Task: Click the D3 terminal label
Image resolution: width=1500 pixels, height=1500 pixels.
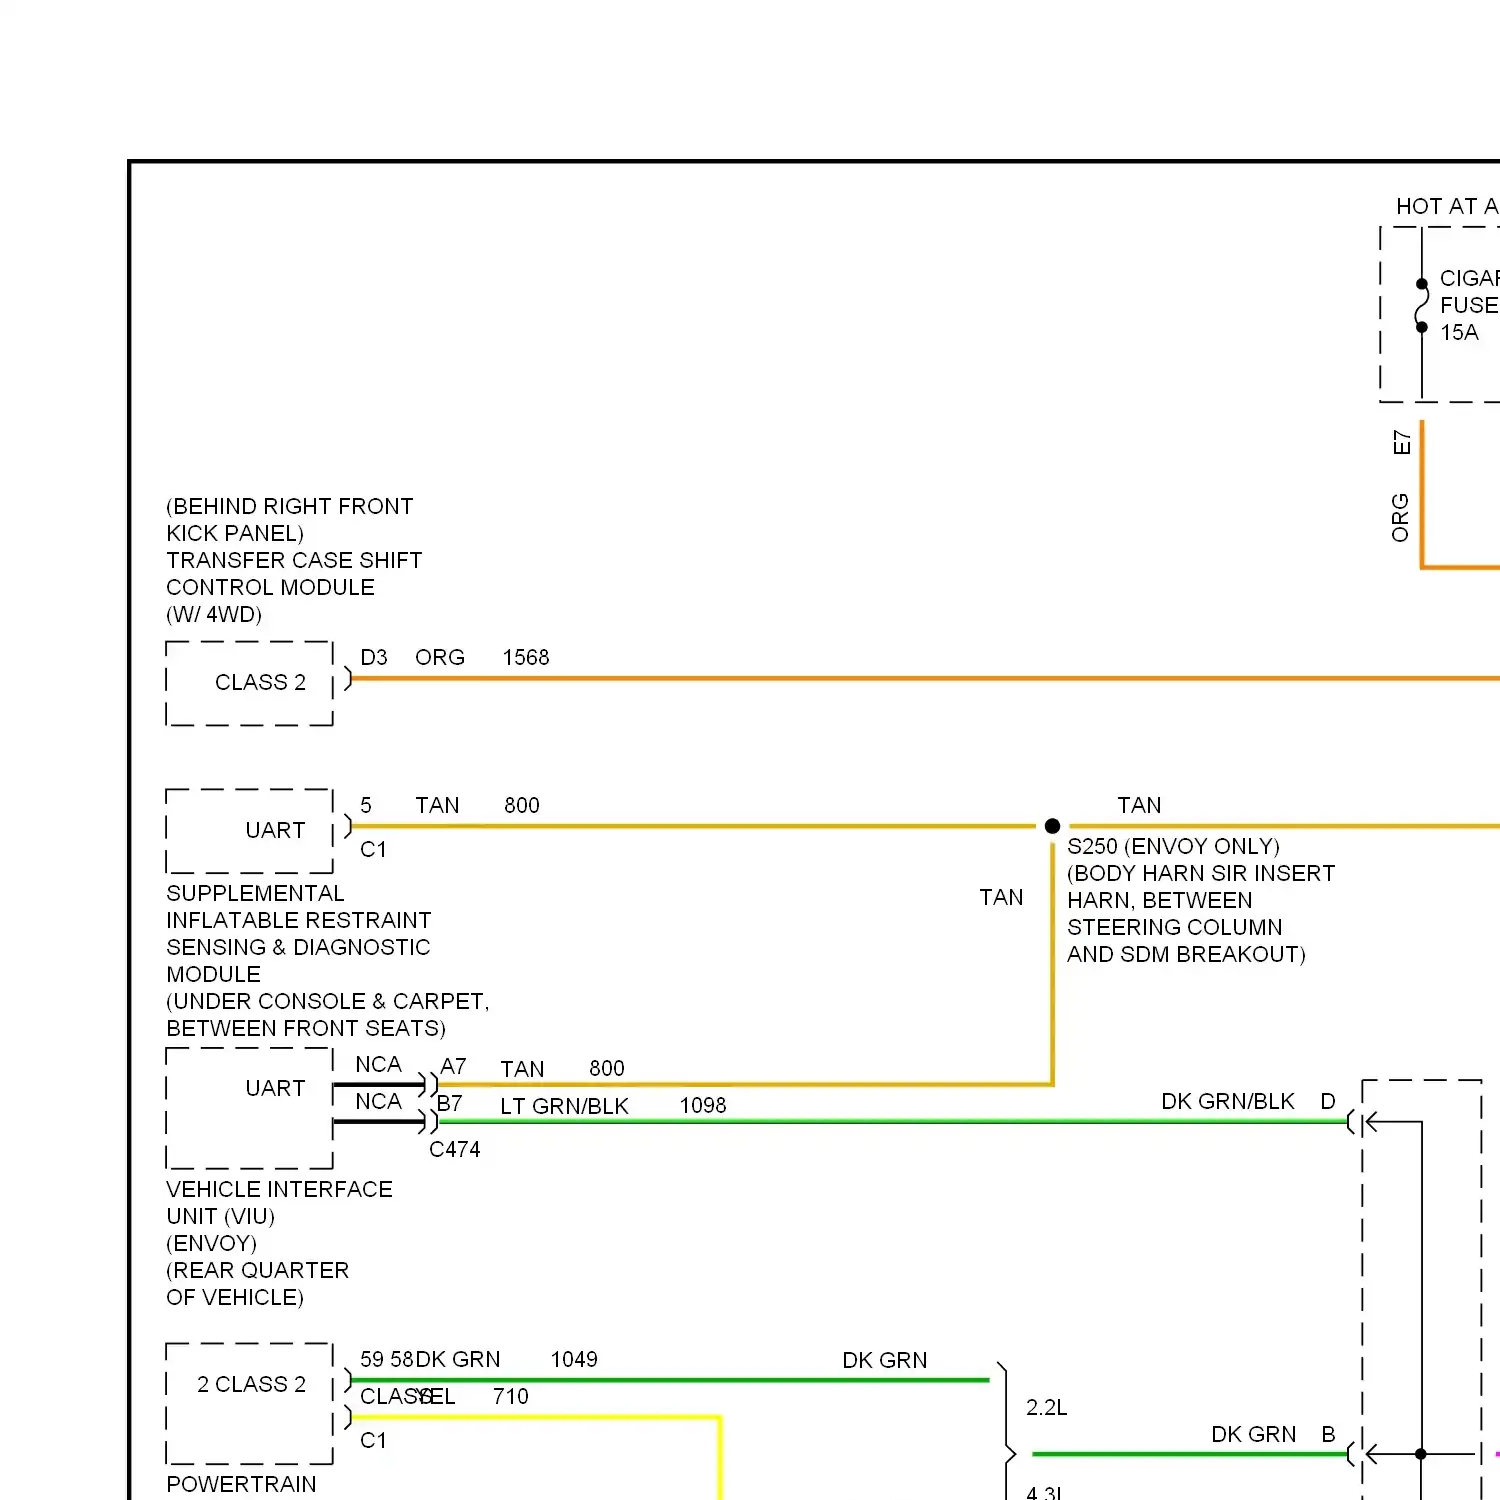Action: 374,658
